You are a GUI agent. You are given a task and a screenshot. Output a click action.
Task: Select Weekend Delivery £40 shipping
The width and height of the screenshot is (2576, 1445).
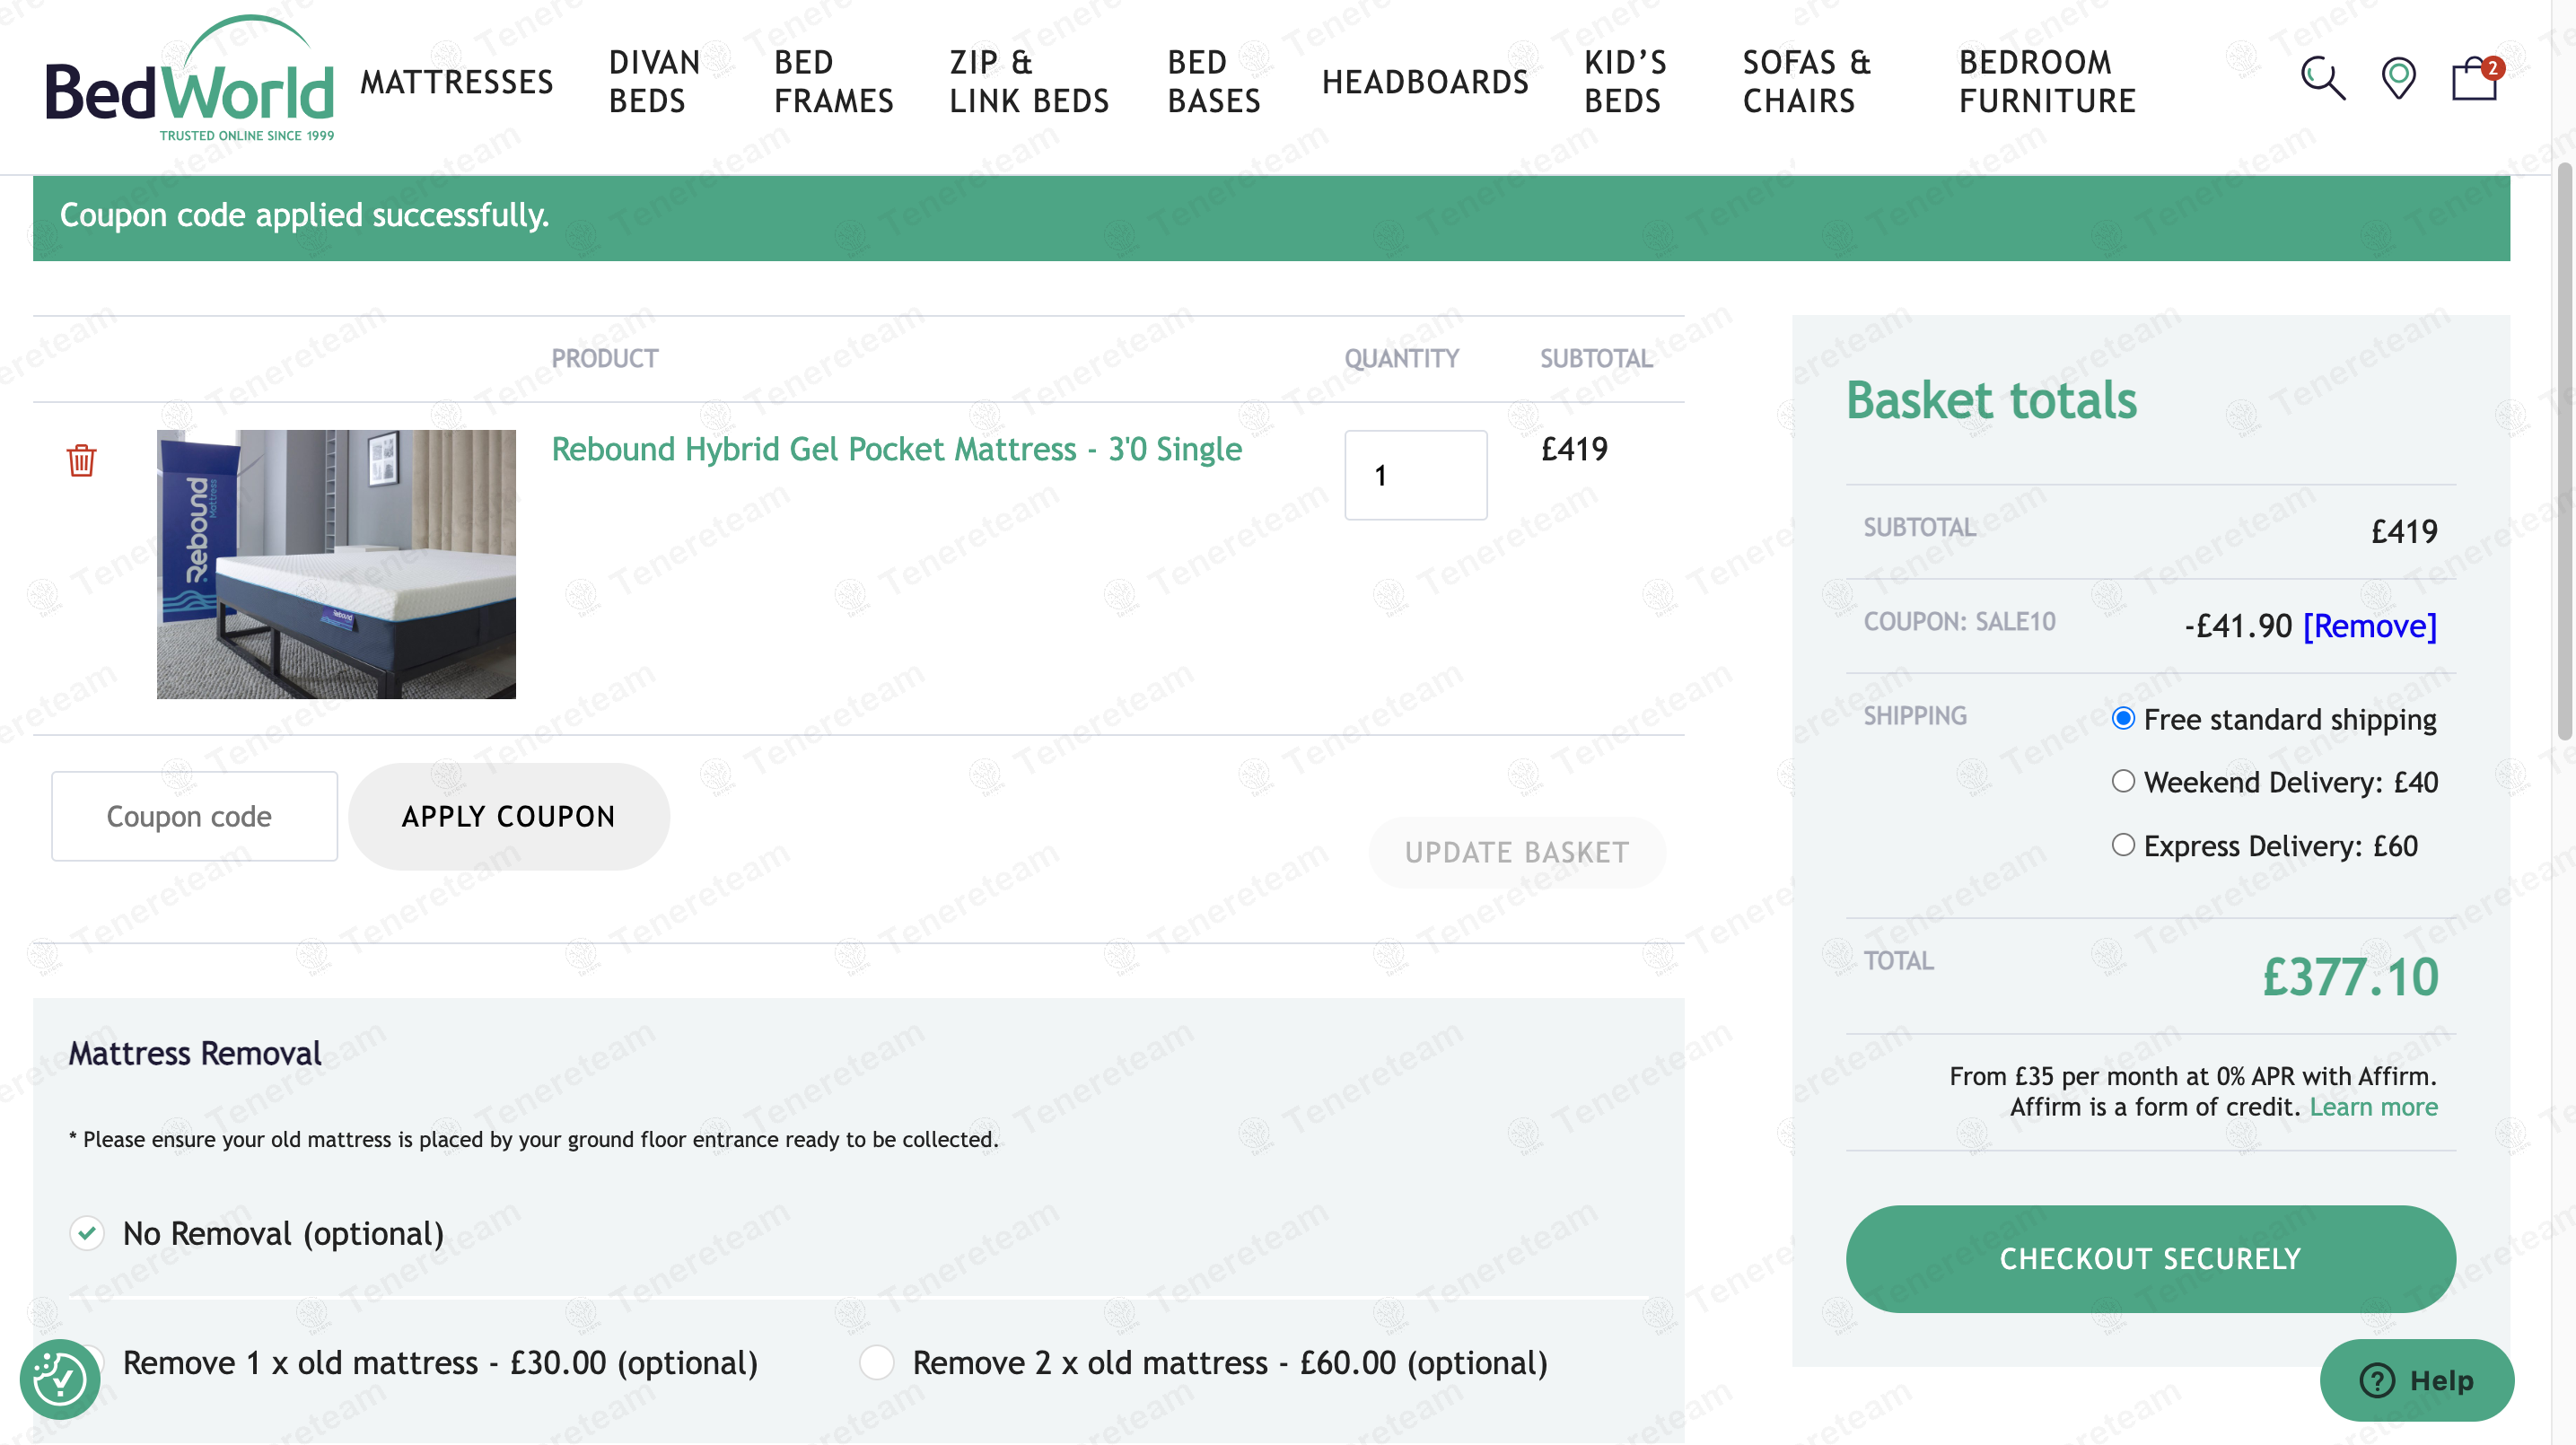tap(2123, 781)
